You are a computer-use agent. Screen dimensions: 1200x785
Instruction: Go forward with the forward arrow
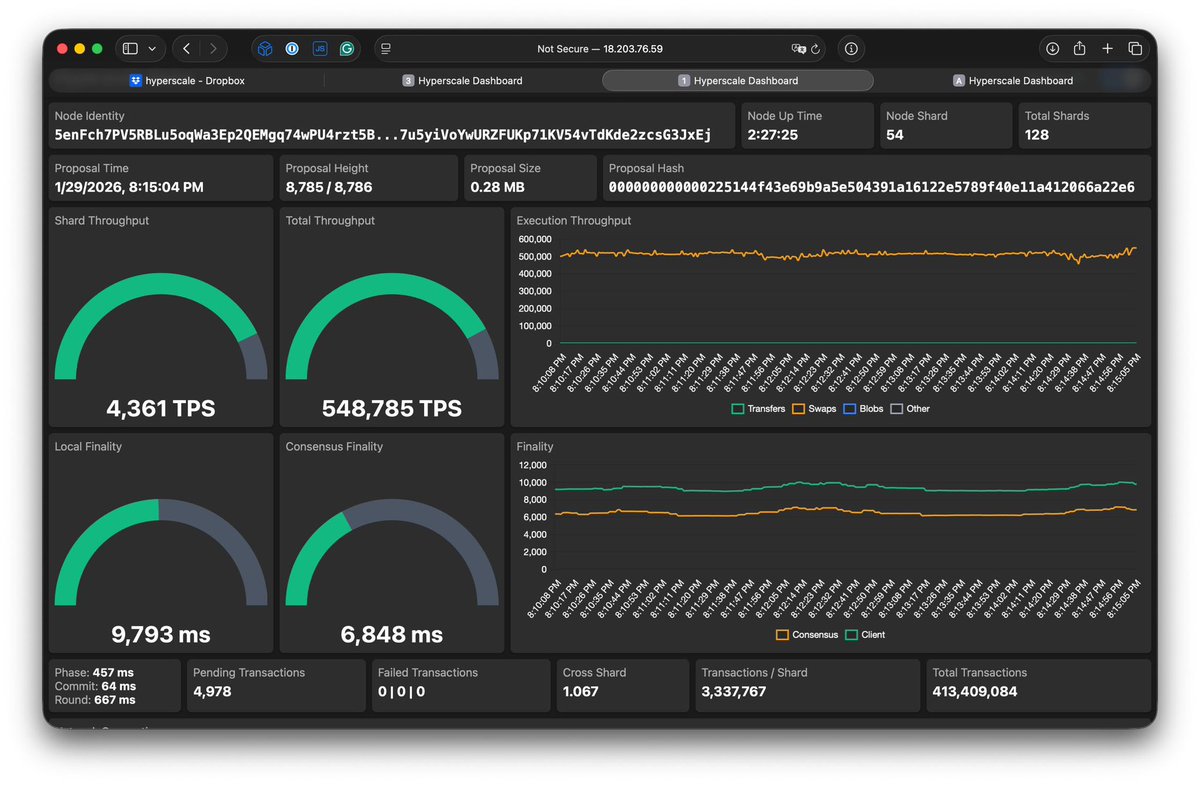click(212, 48)
